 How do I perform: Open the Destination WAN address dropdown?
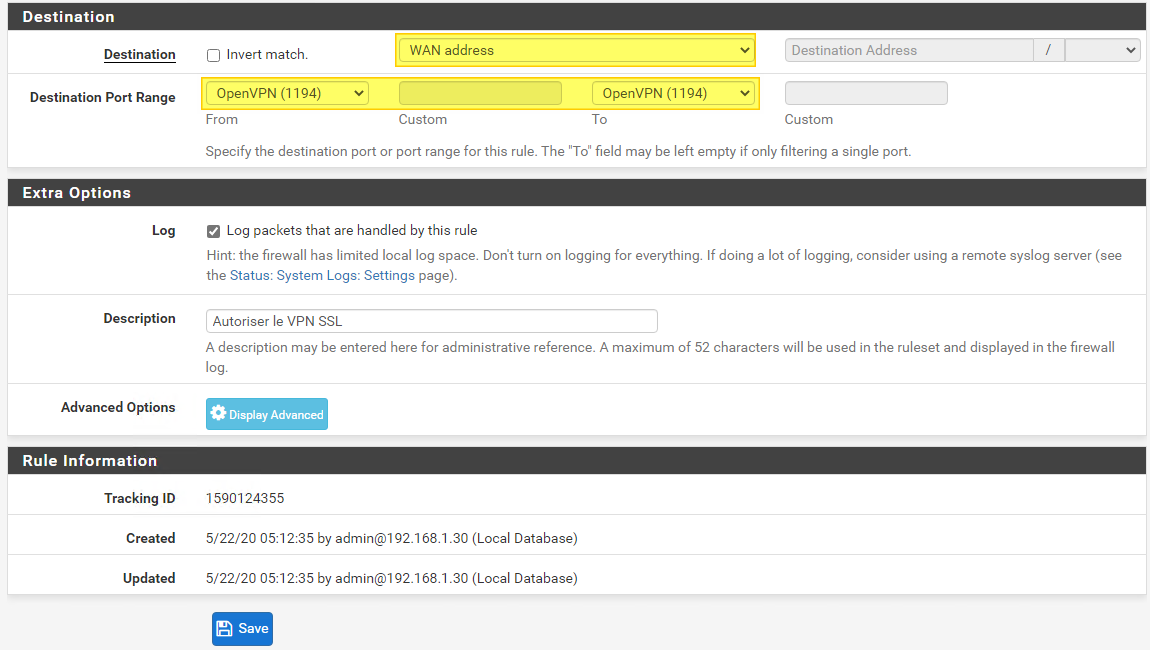(575, 50)
